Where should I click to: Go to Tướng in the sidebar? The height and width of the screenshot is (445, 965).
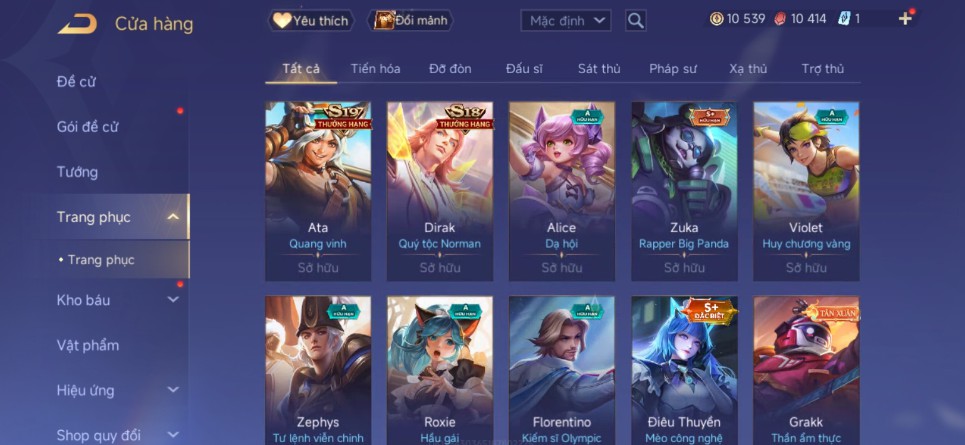click(78, 172)
